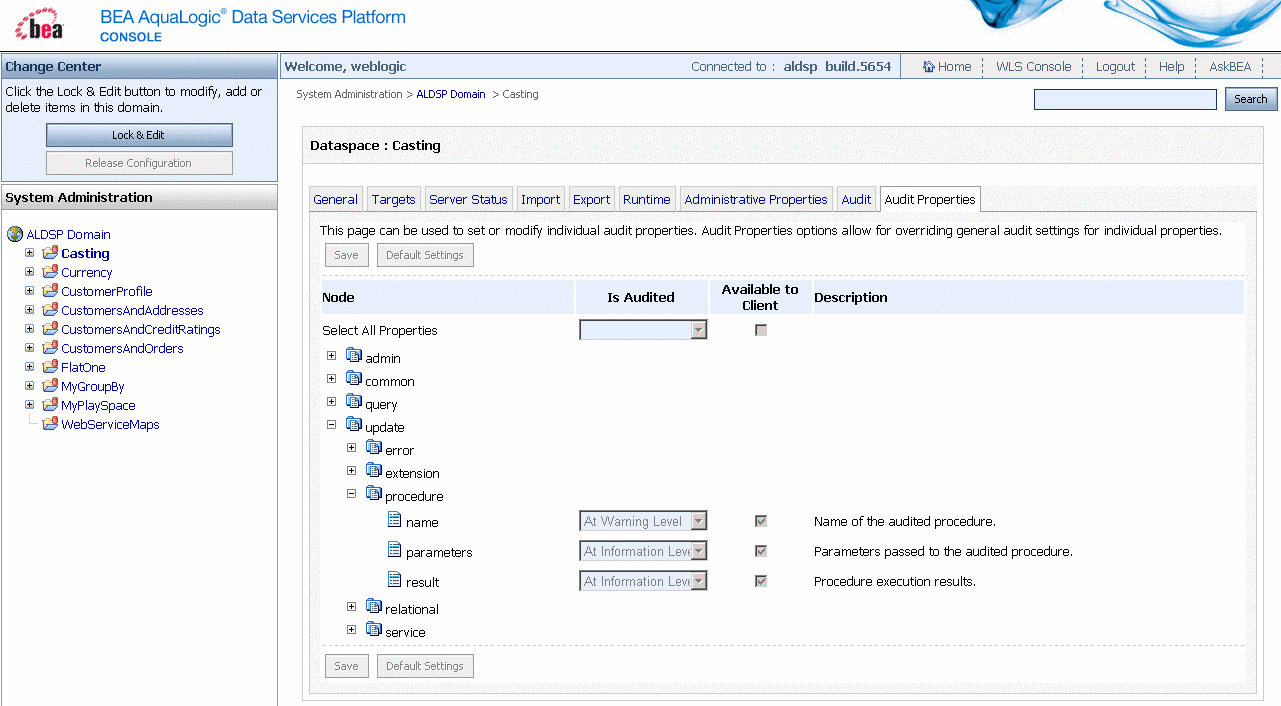The height and width of the screenshot is (706, 1281).
Task: Expand the Casting dataspace in sidebar
Action: click(x=30, y=253)
